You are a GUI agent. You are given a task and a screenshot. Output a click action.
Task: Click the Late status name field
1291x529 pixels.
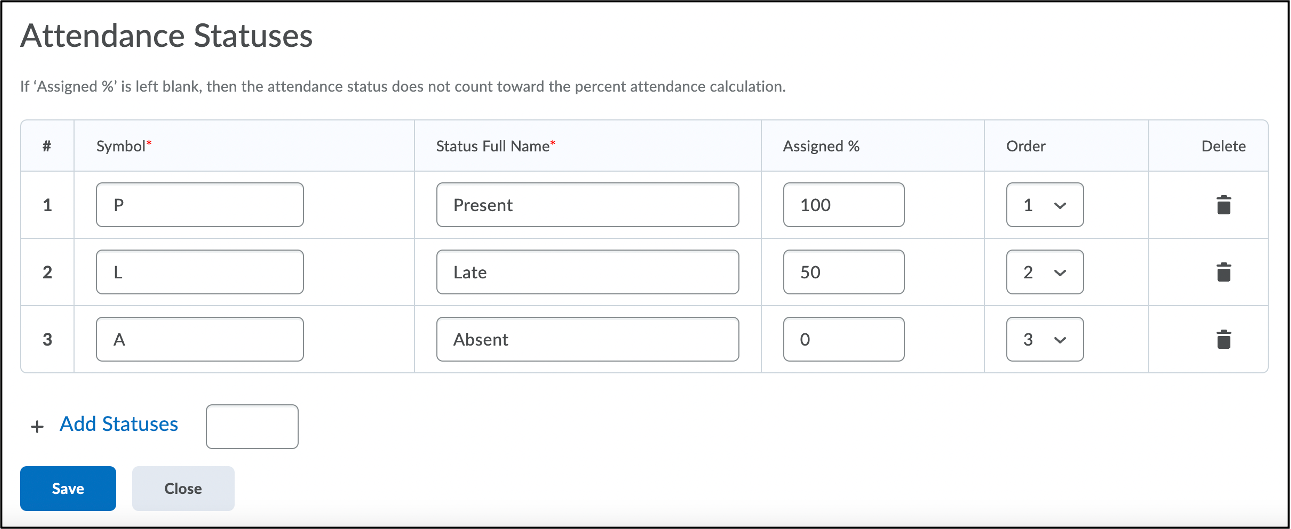coord(588,272)
